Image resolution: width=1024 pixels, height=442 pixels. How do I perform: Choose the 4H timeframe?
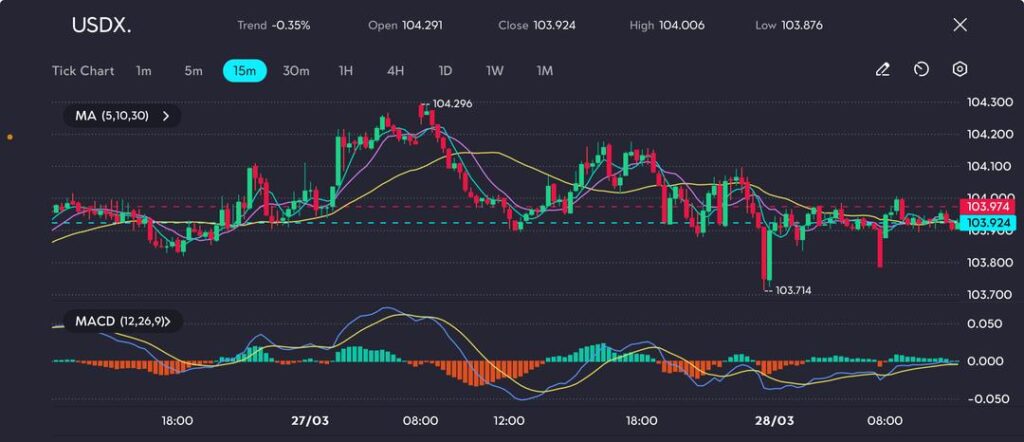396,71
